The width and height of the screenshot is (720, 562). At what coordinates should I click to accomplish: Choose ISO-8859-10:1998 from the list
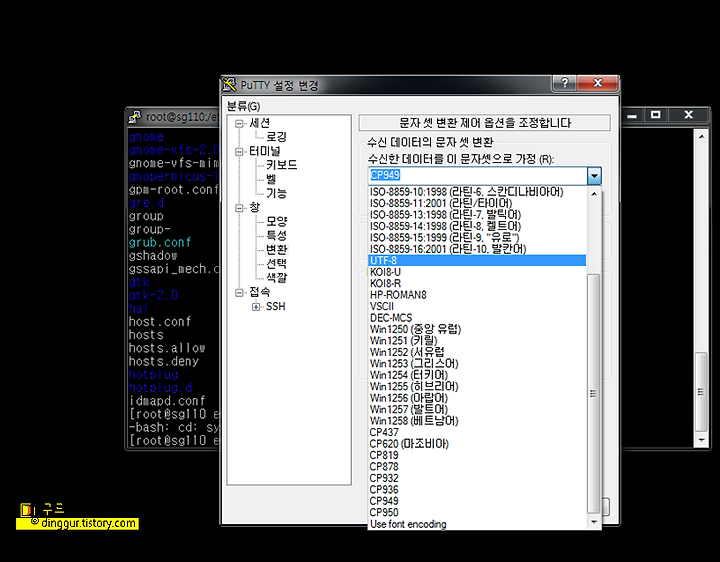click(477, 192)
